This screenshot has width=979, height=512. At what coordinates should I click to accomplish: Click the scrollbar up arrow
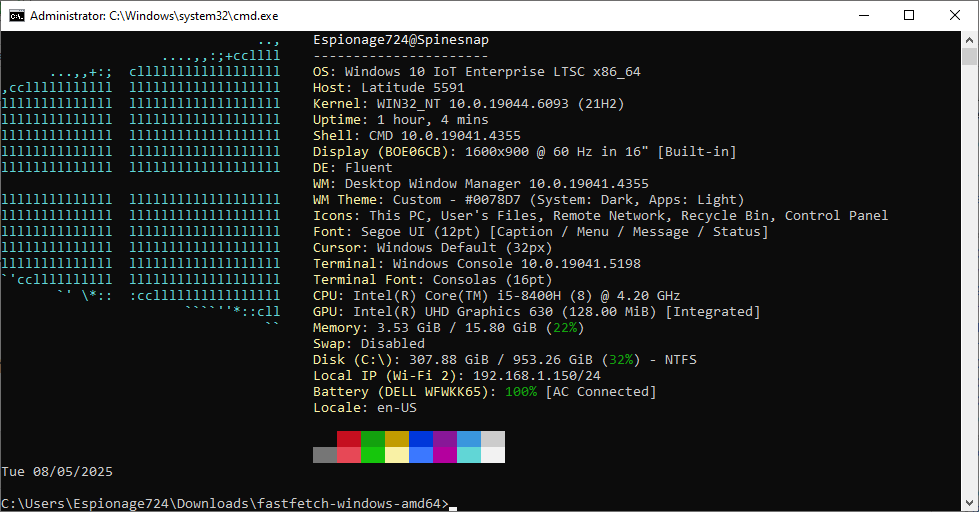(x=969, y=39)
